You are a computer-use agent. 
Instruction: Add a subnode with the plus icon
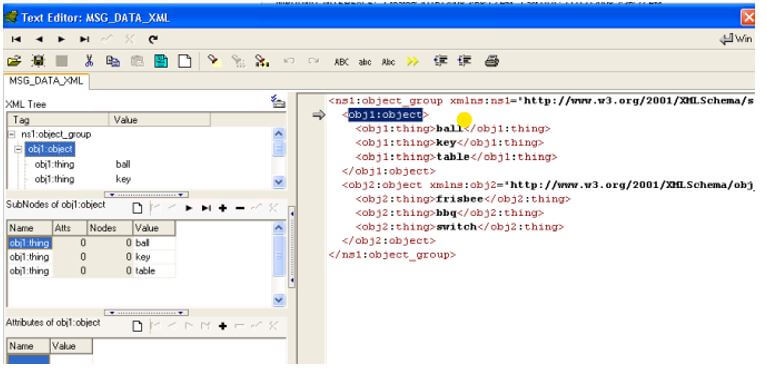point(223,208)
